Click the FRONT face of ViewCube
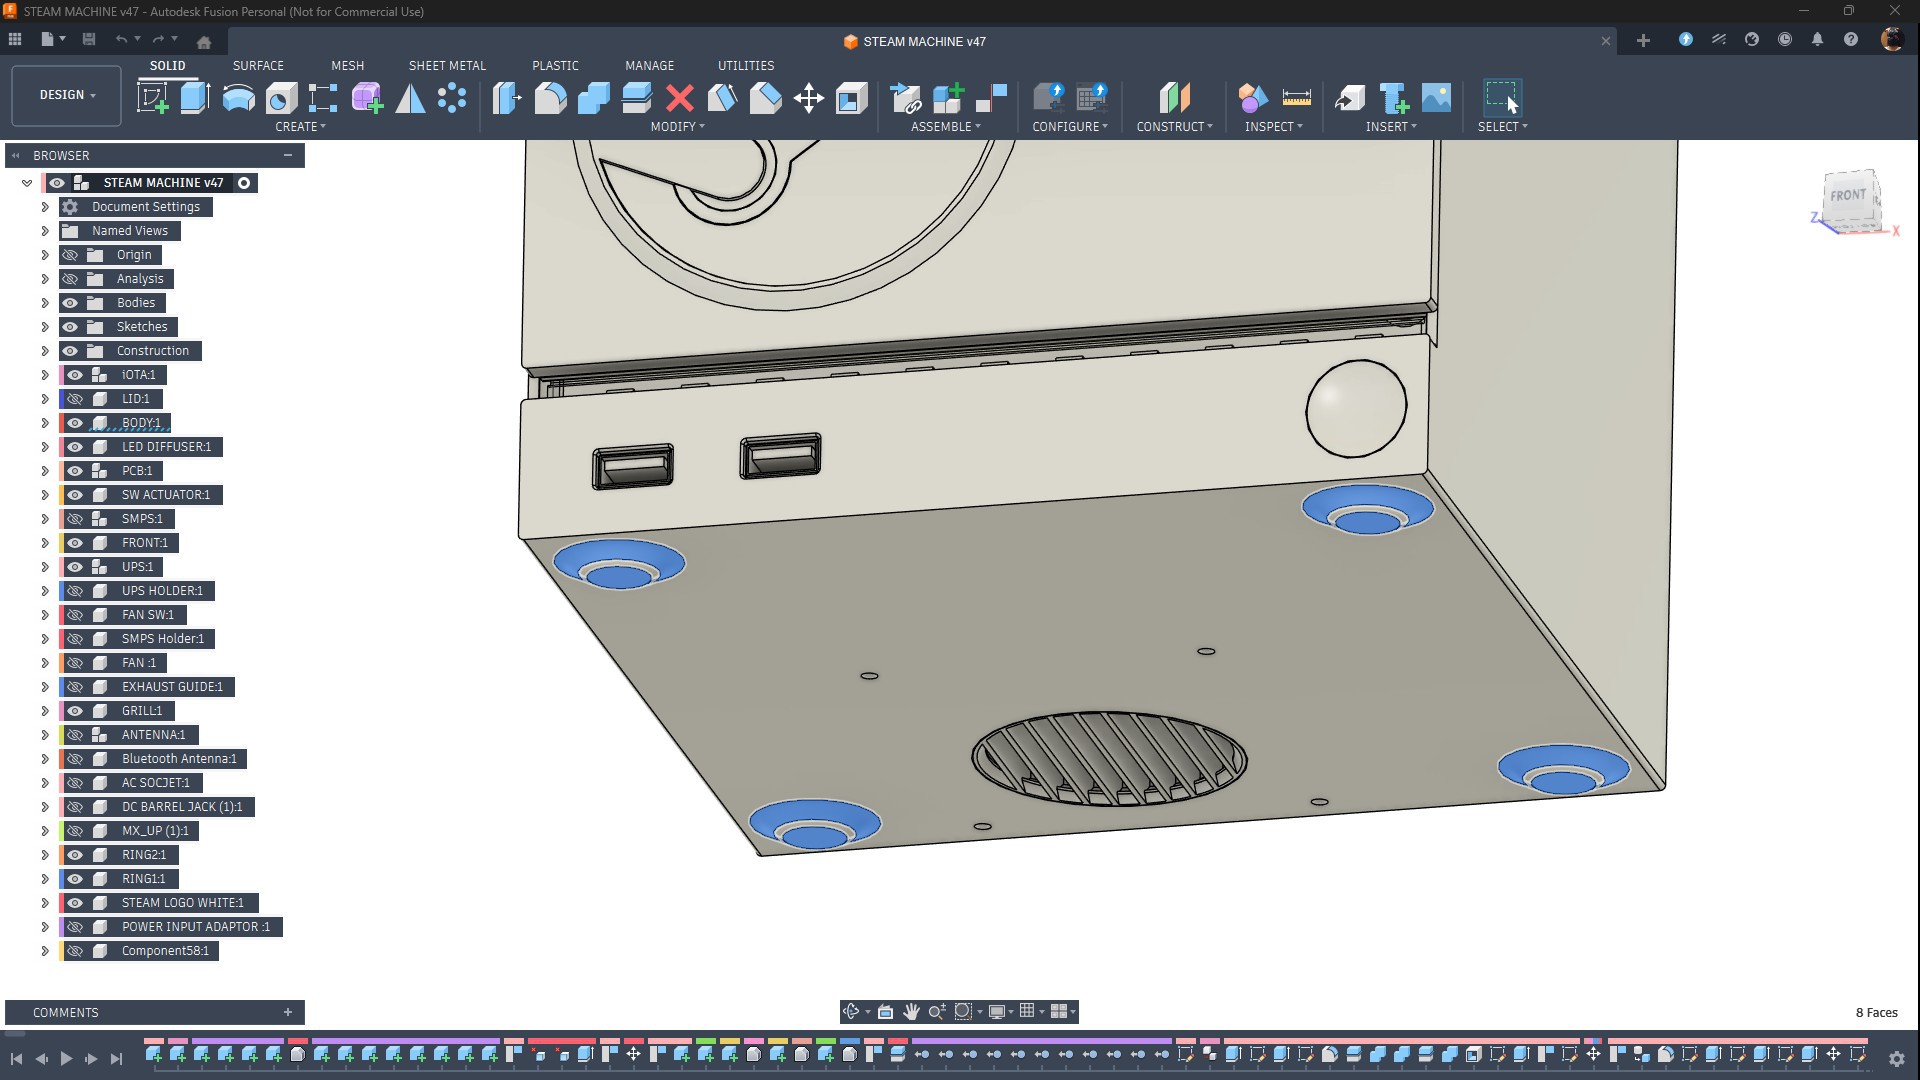The height and width of the screenshot is (1080, 1920). (x=1847, y=196)
